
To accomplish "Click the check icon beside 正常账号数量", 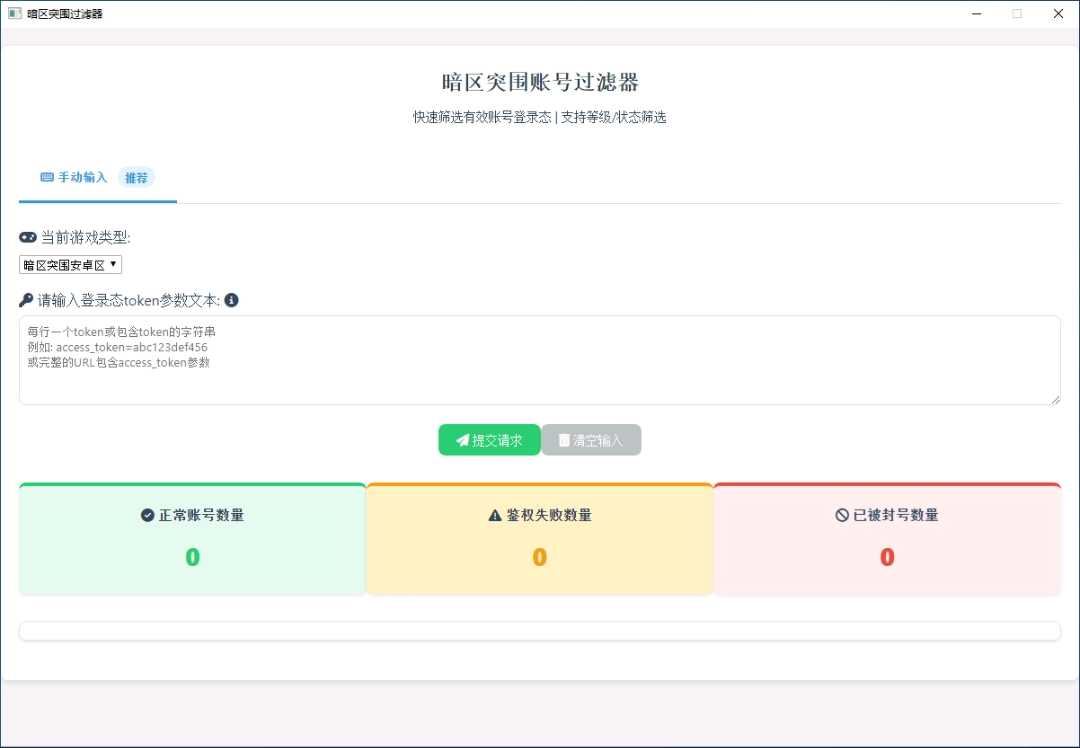I will click(x=147, y=515).
